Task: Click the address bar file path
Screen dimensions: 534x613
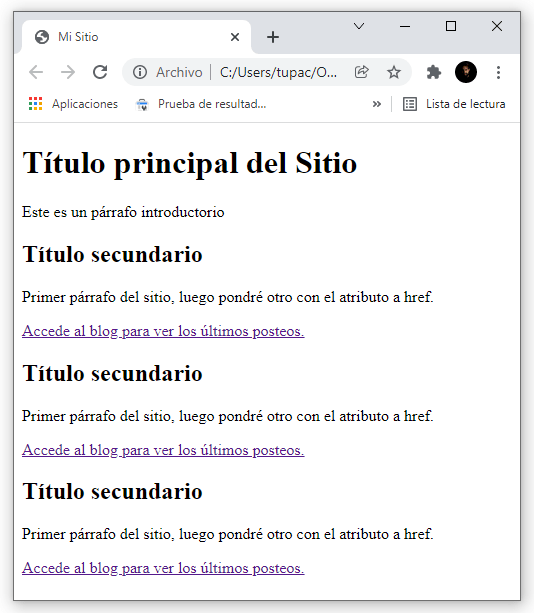Action: point(278,72)
